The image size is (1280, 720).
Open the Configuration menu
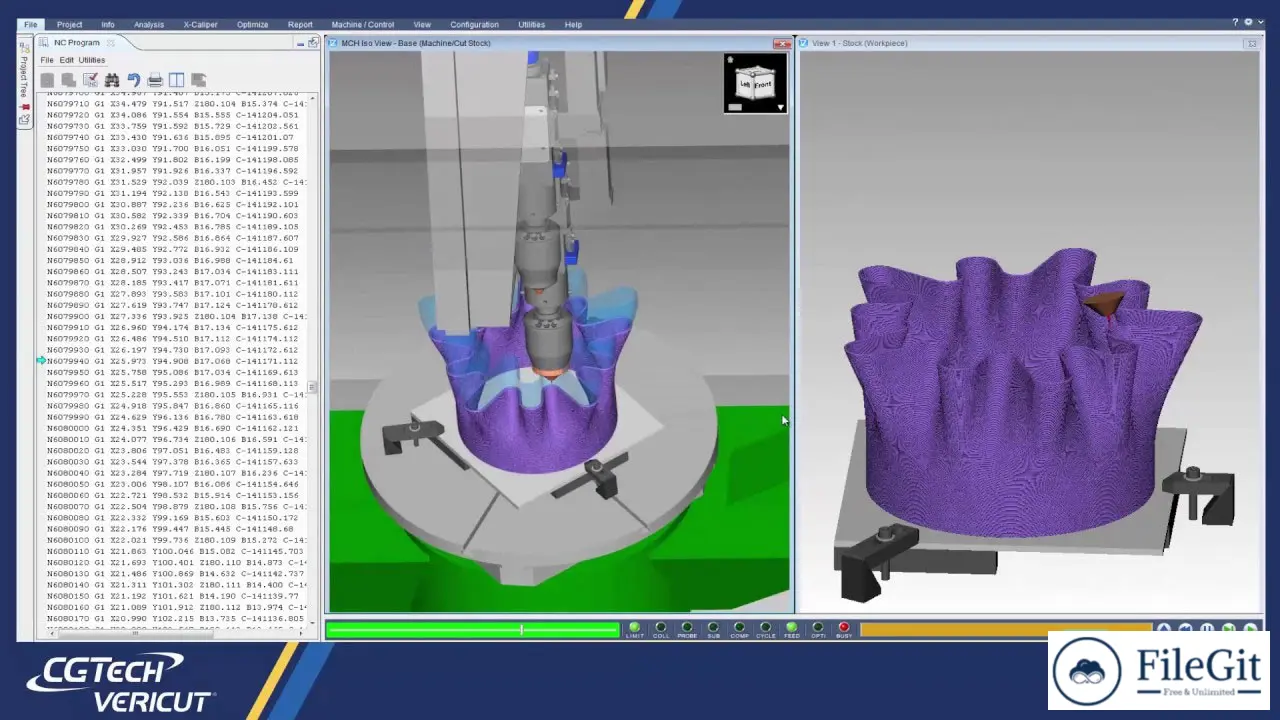click(x=474, y=24)
